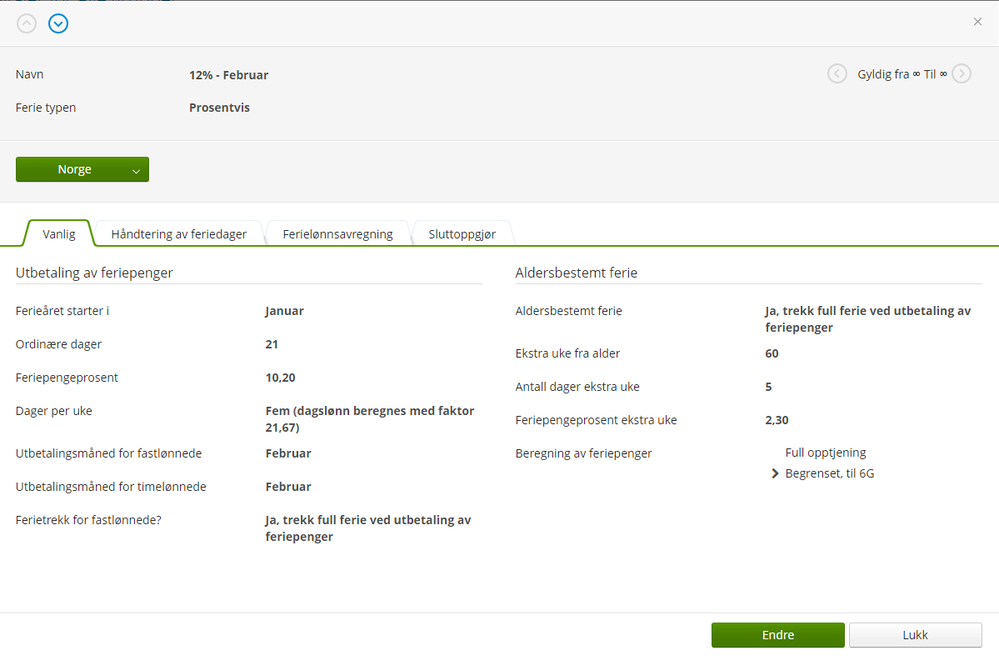Show previous validity period with left arrow

[x=837, y=74]
